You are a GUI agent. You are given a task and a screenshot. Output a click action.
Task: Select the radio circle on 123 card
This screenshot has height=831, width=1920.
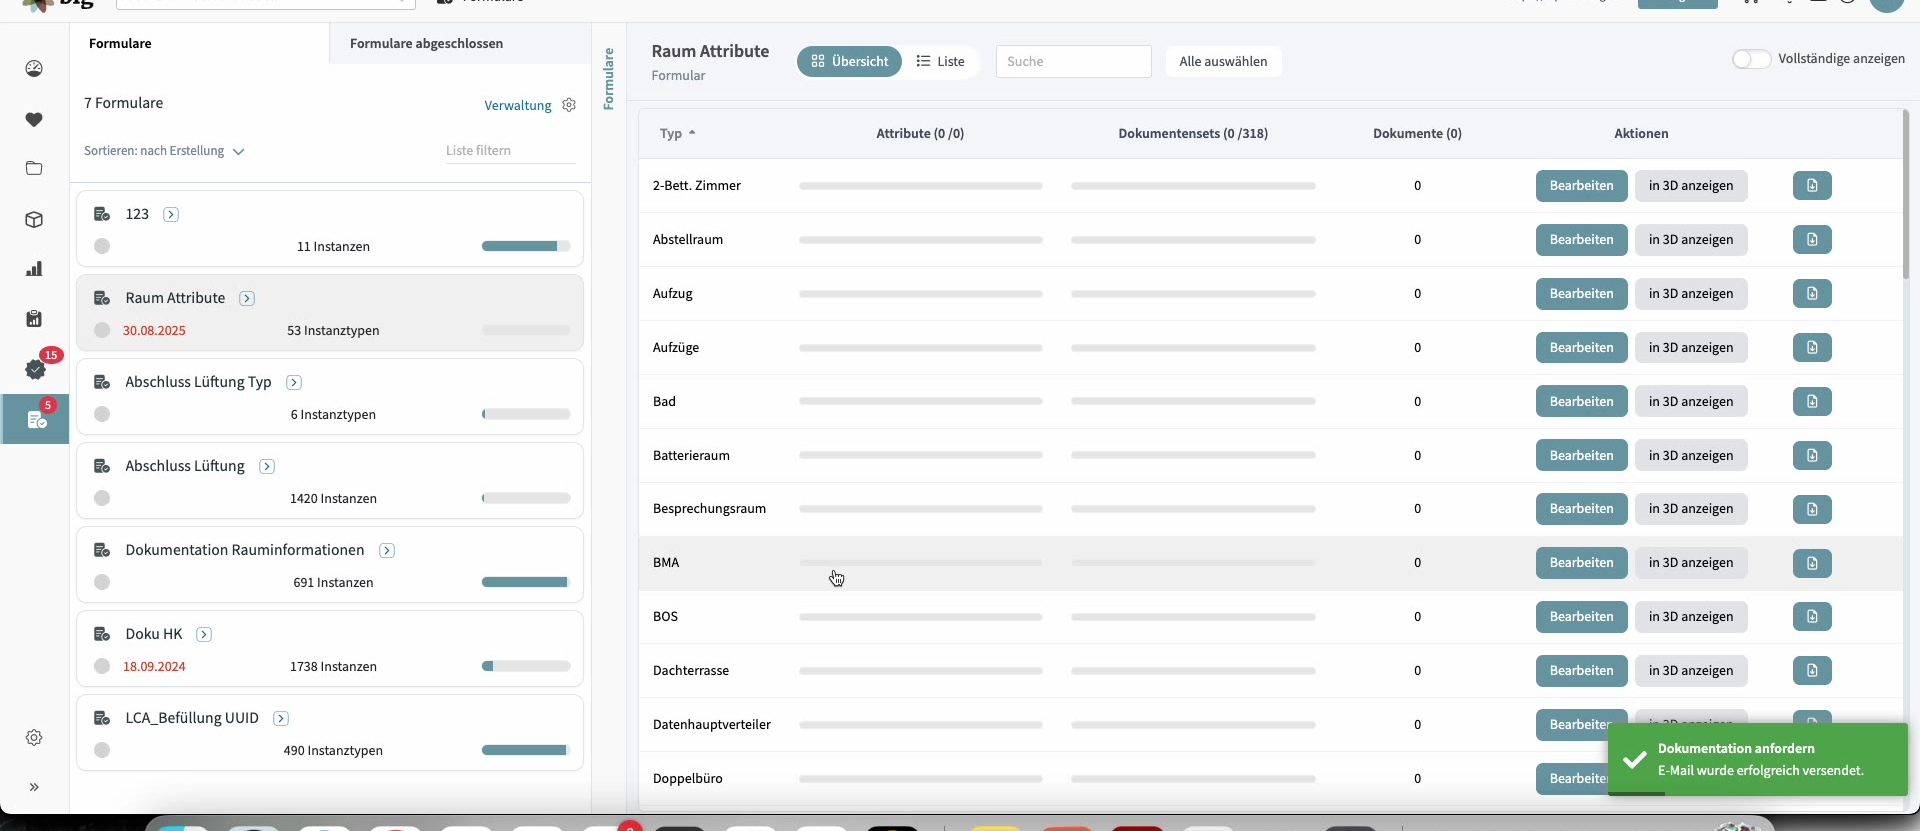click(x=102, y=246)
